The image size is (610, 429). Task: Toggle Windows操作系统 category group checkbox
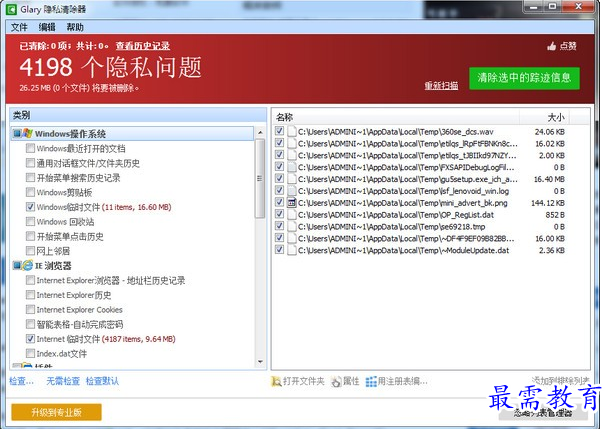pyautogui.click(x=17, y=133)
